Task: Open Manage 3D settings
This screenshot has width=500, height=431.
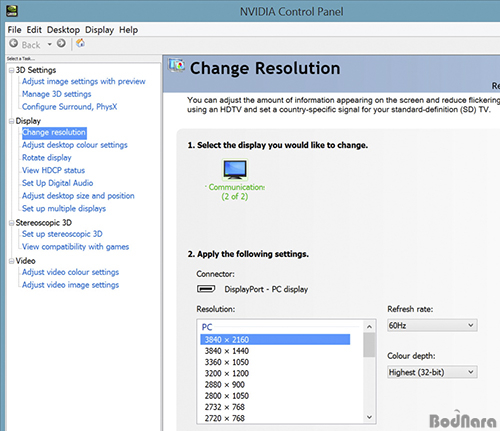Action: [57, 94]
